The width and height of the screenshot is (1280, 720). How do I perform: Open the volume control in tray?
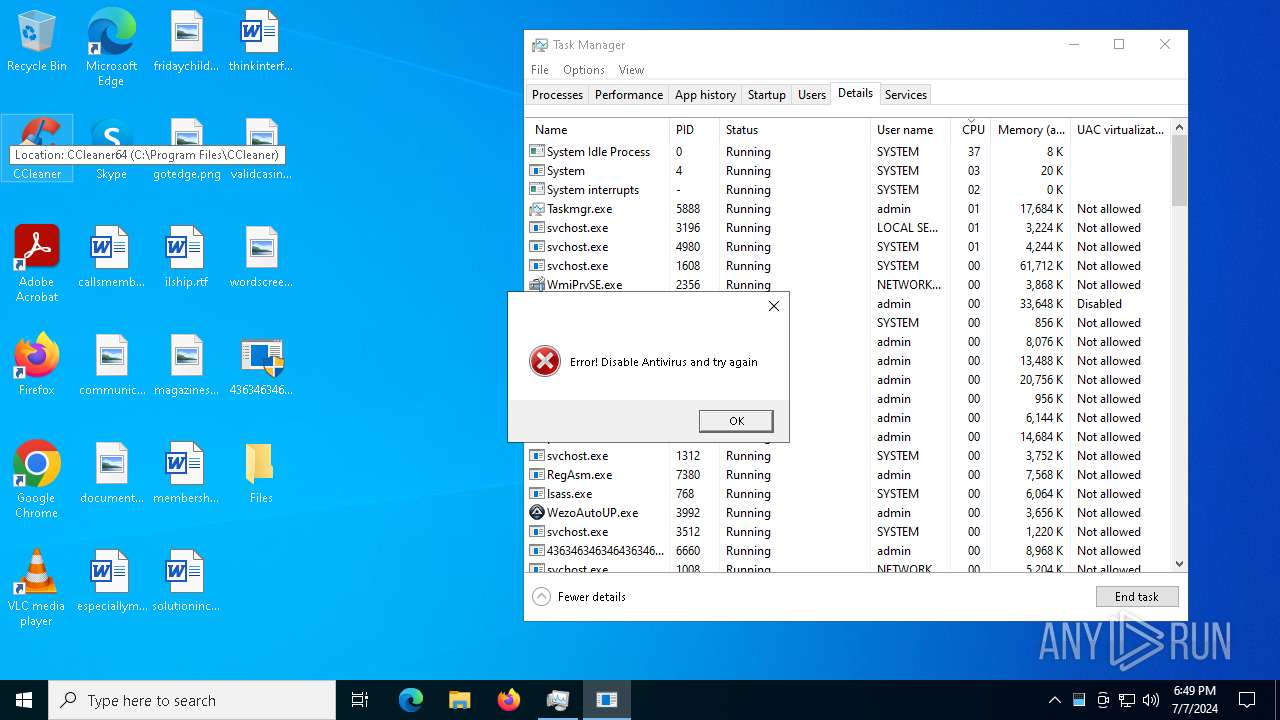(1151, 700)
